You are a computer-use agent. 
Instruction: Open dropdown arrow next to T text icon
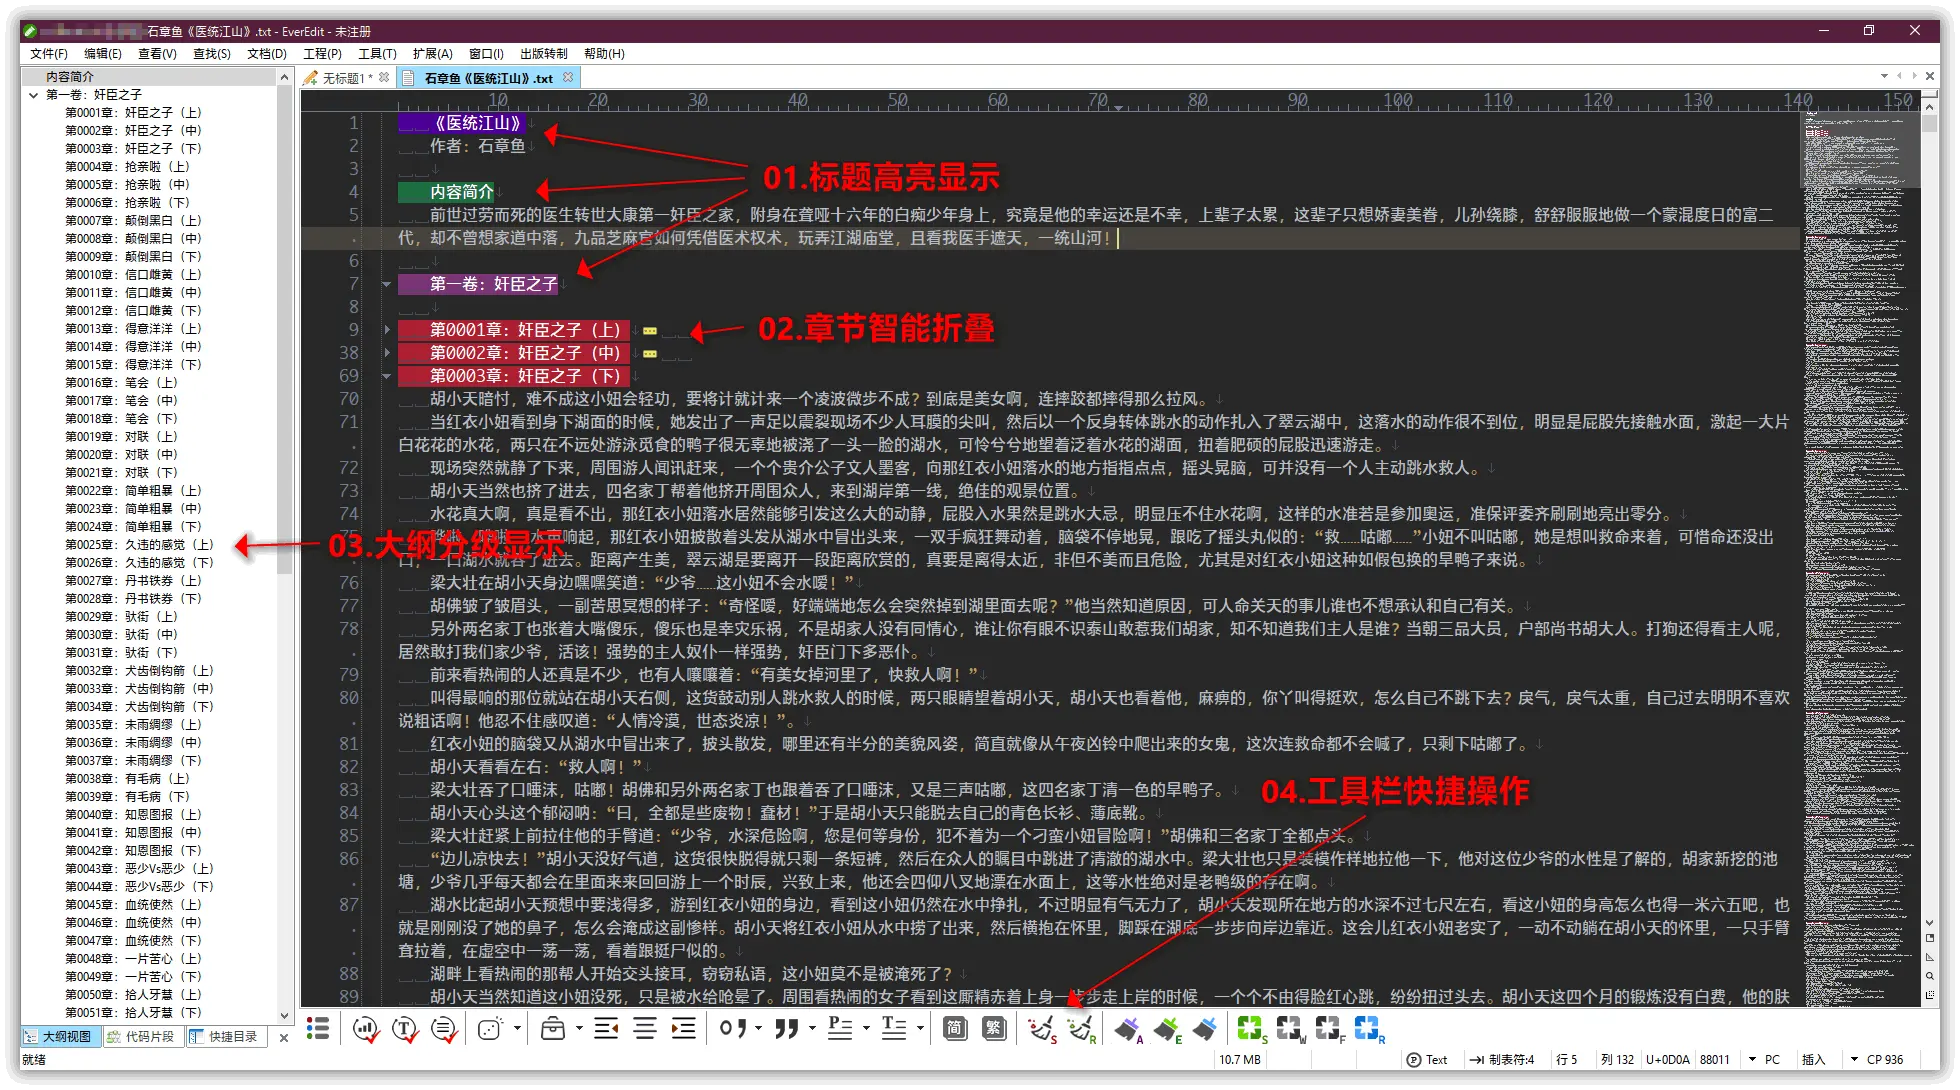(x=920, y=1028)
